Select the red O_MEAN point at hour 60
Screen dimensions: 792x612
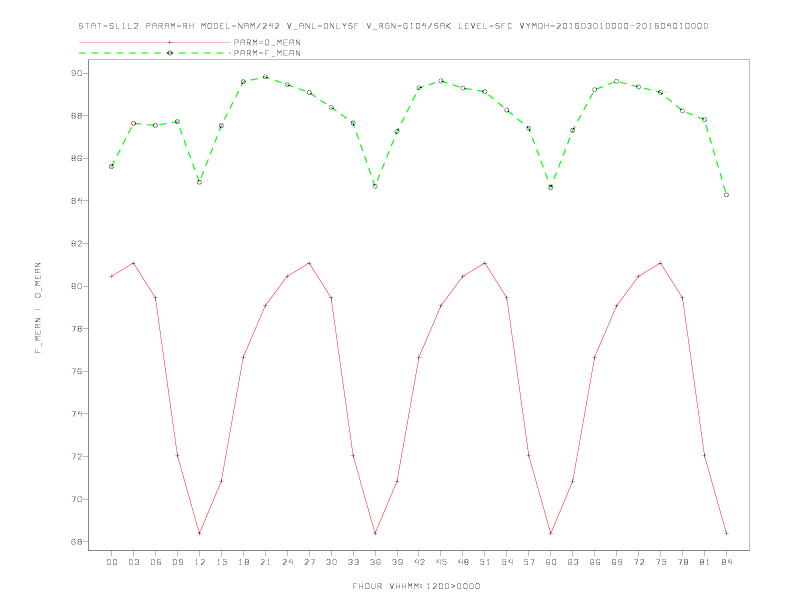click(551, 533)
